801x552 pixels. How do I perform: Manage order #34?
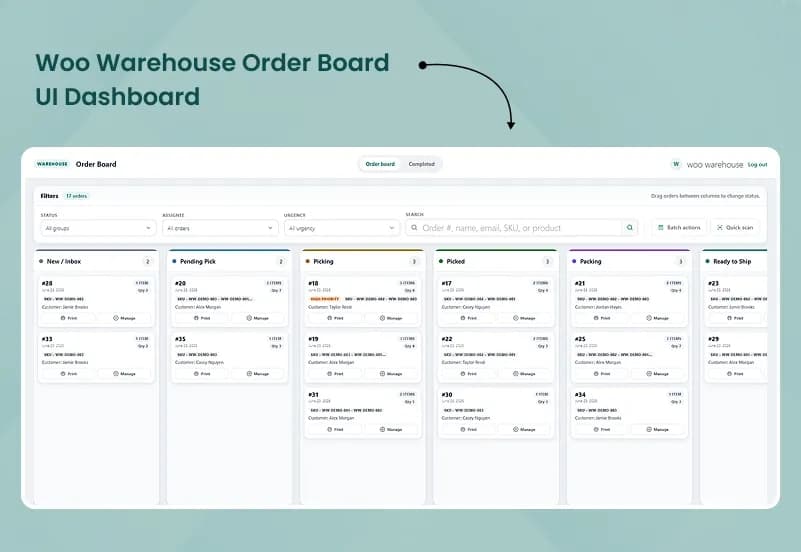click(657, 429)
